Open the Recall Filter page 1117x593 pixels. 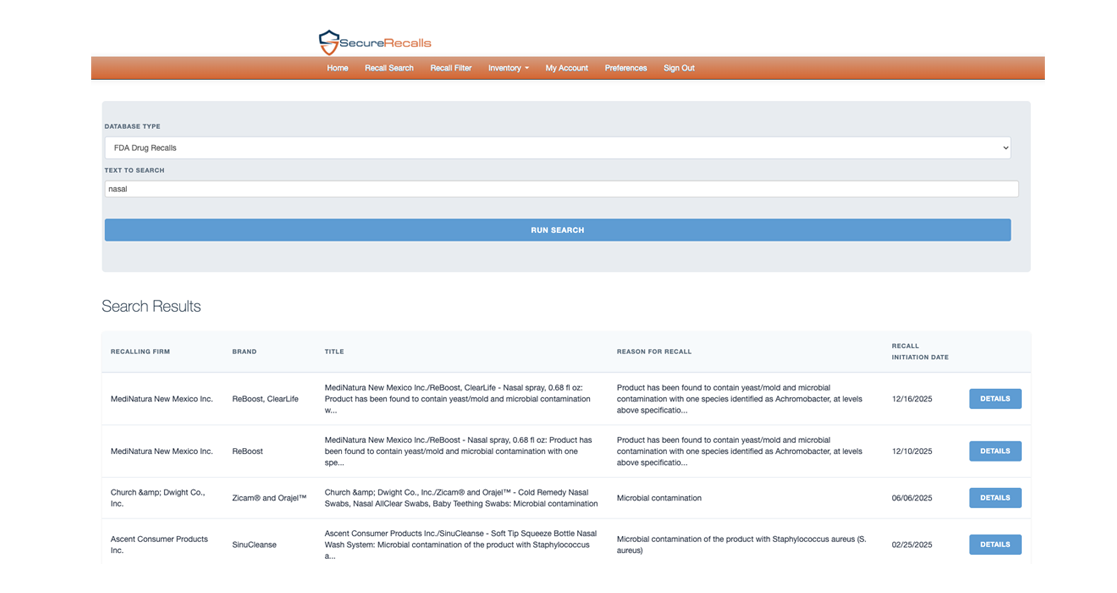tap(451, 68)
